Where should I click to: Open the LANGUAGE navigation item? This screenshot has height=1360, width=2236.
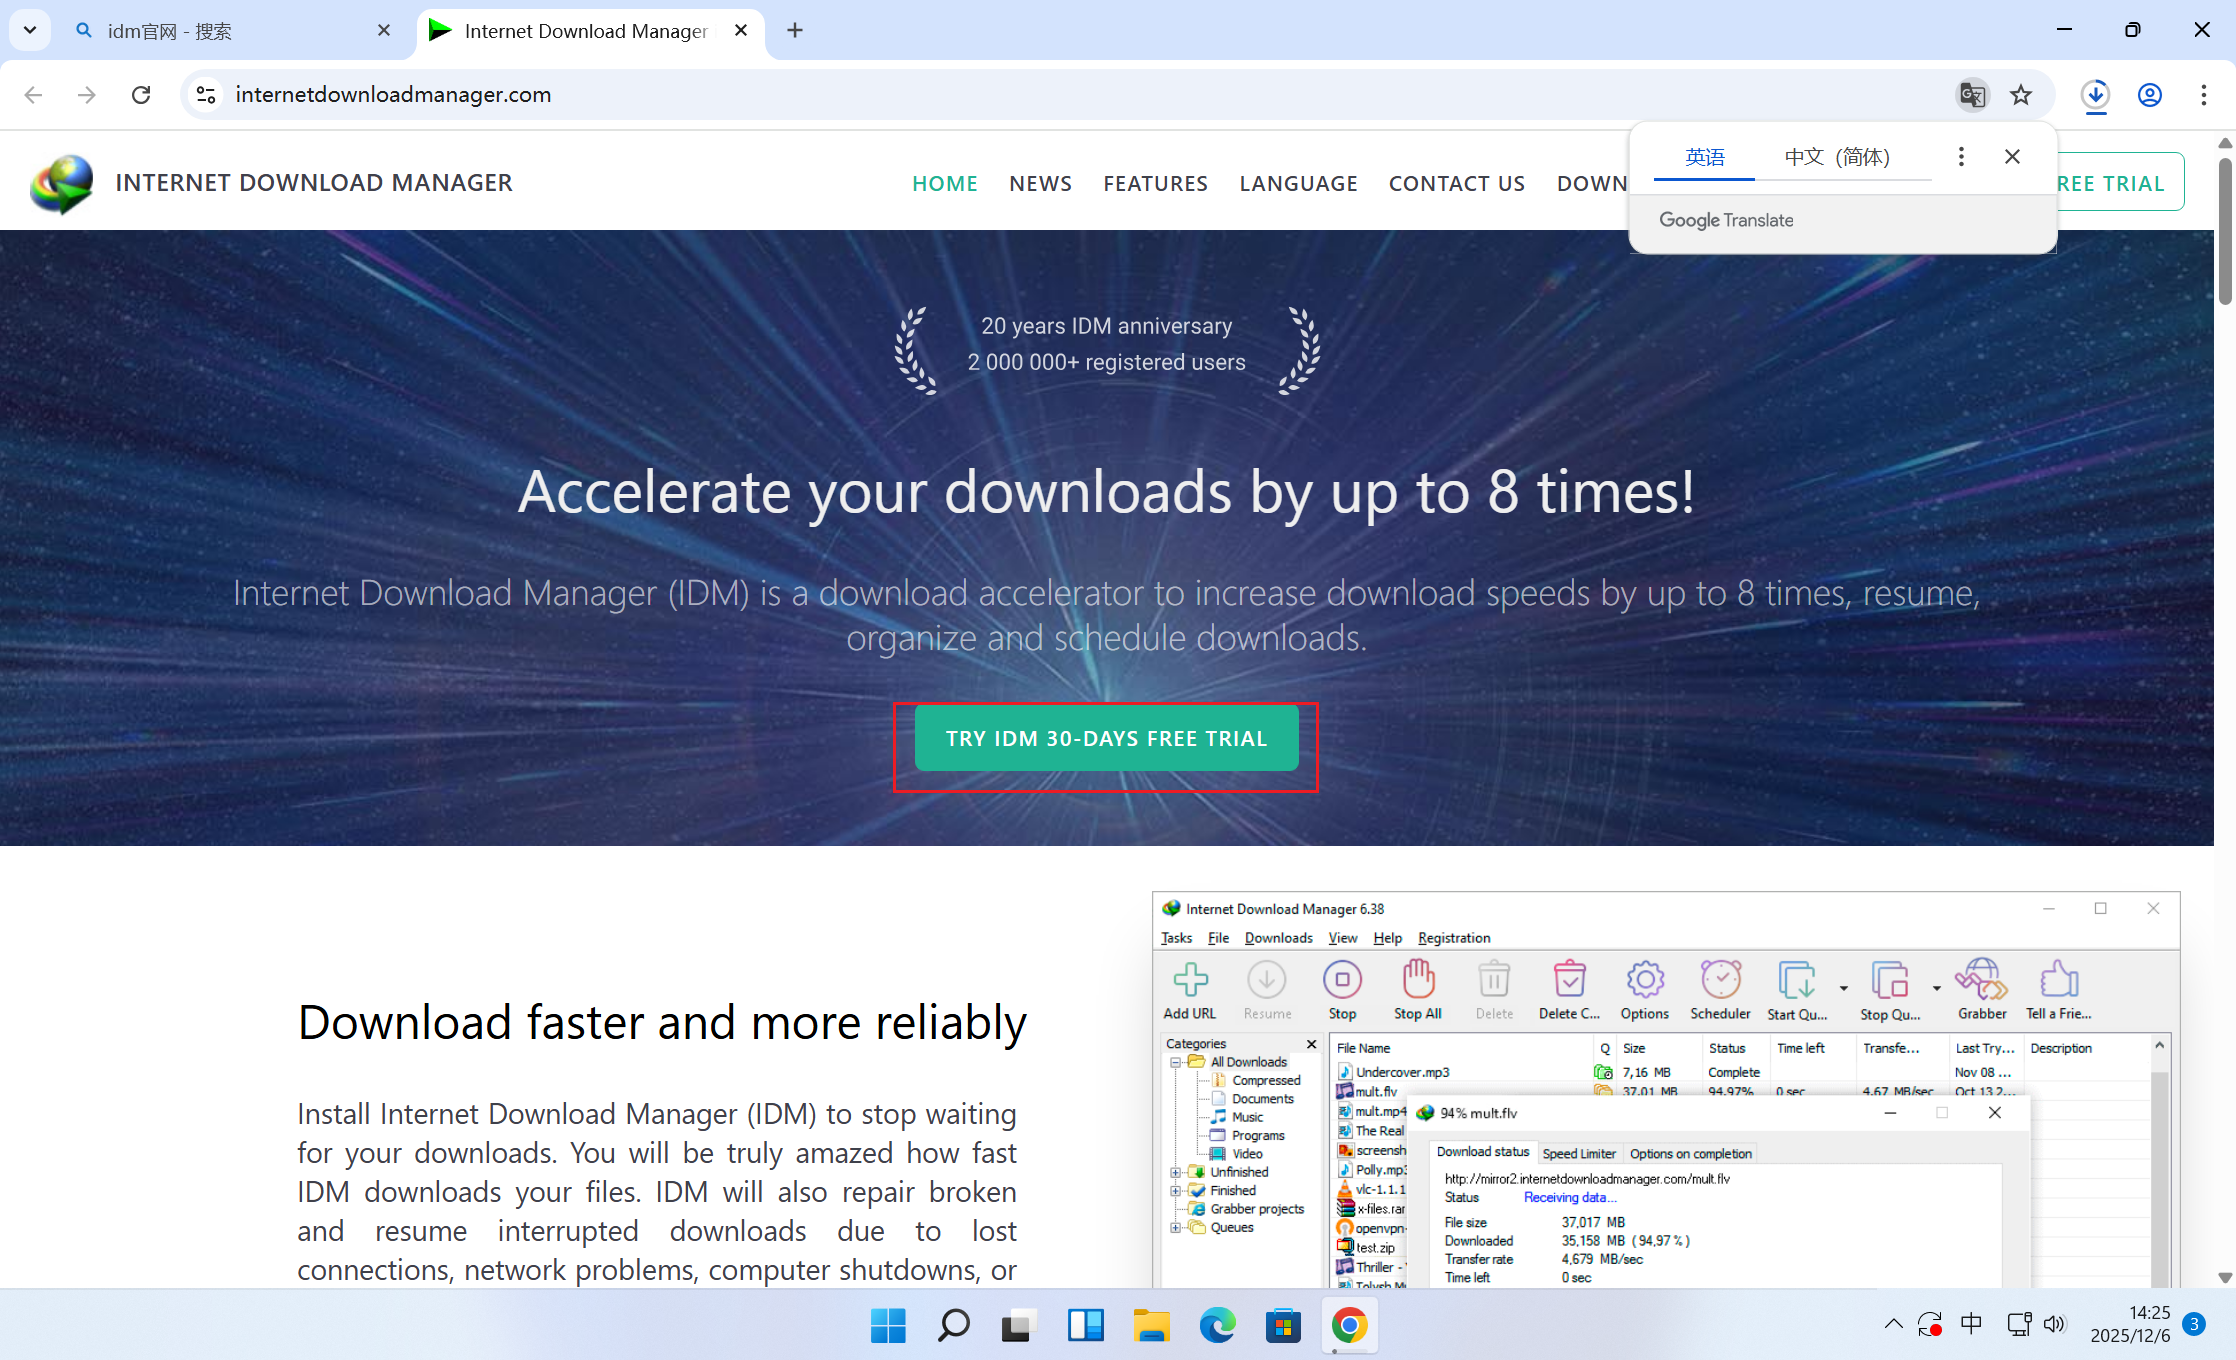click(1298, 184)
